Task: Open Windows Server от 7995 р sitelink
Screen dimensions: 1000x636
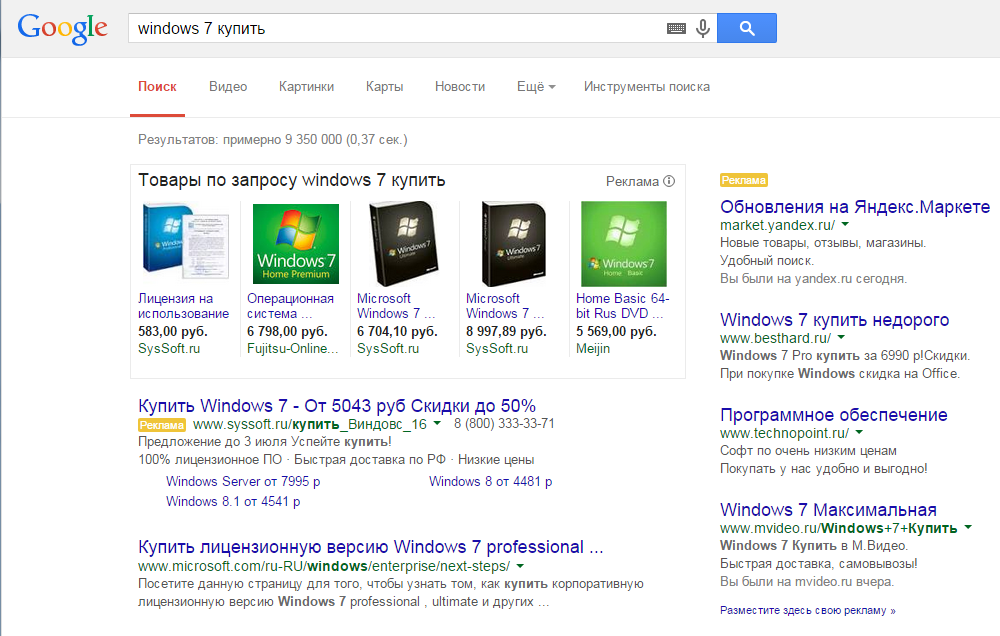Action: 243,482
